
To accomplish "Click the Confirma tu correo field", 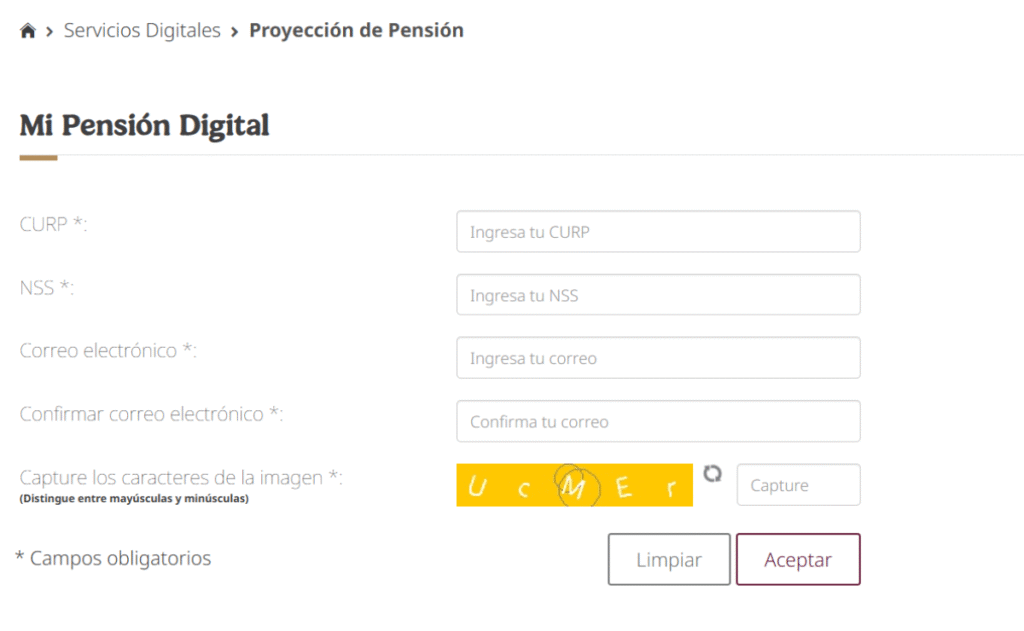I will click(658, 421).
